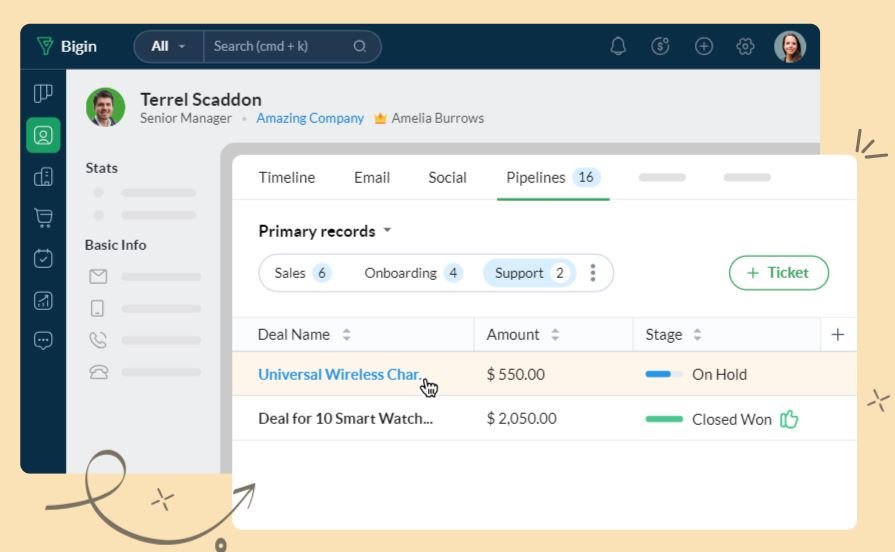Open the Universal Wireless Char. deal link
The width and height of the screenshot is (895, 552).
click(x=340, y=374)
